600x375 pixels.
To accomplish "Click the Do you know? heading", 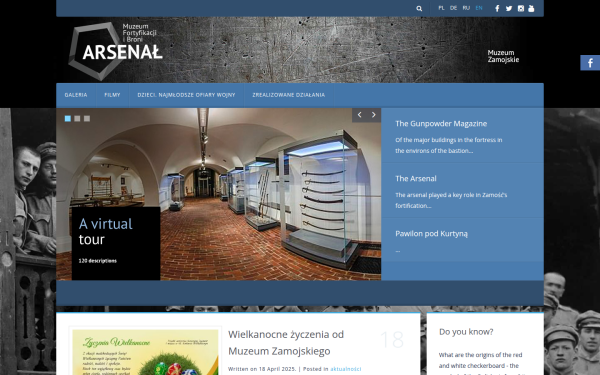I will (x=466, y=332).
